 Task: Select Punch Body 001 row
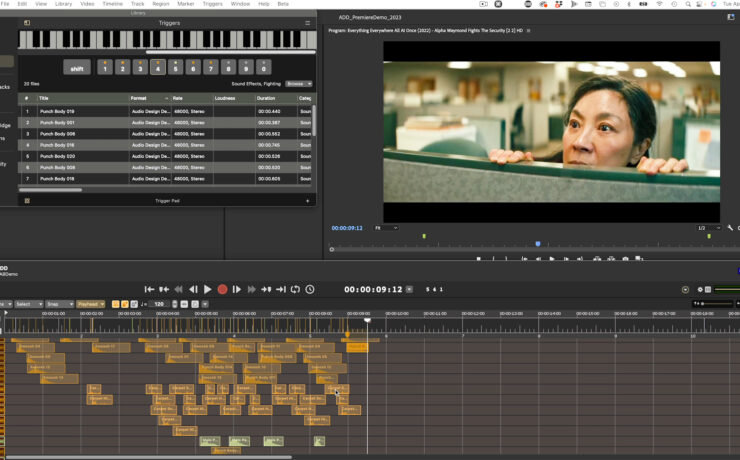[165, 123]
